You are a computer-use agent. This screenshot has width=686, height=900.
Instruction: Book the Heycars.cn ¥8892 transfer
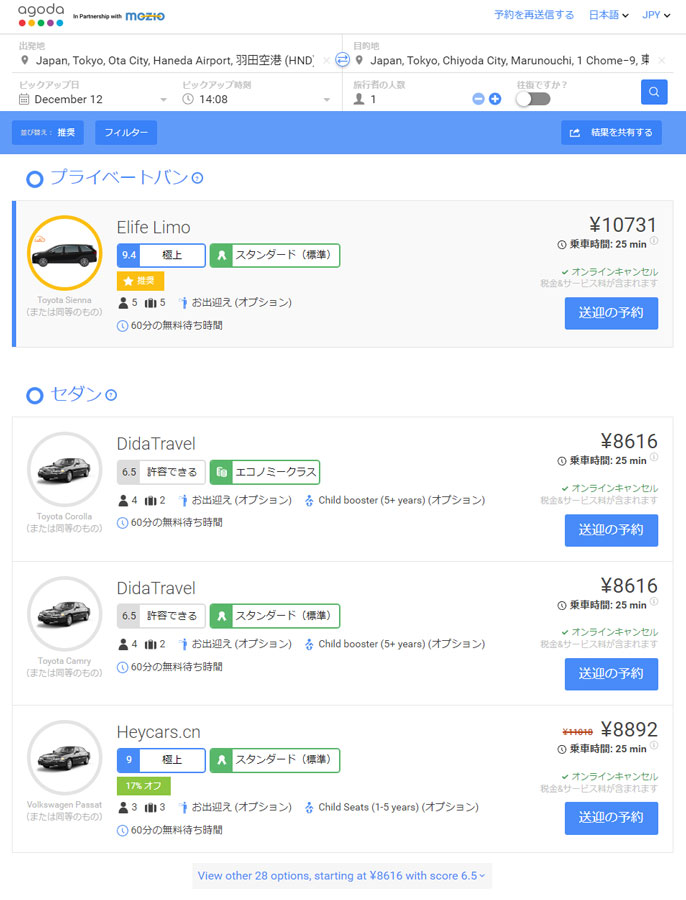[x=611, y=818]
